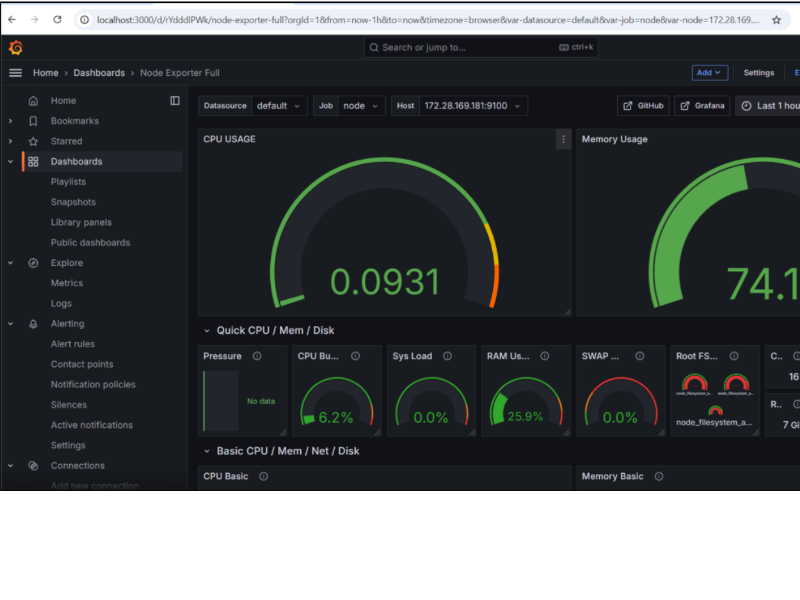Click the site info icon in address bar
Screen dimensions: 800x600
[x=85, y=20]
